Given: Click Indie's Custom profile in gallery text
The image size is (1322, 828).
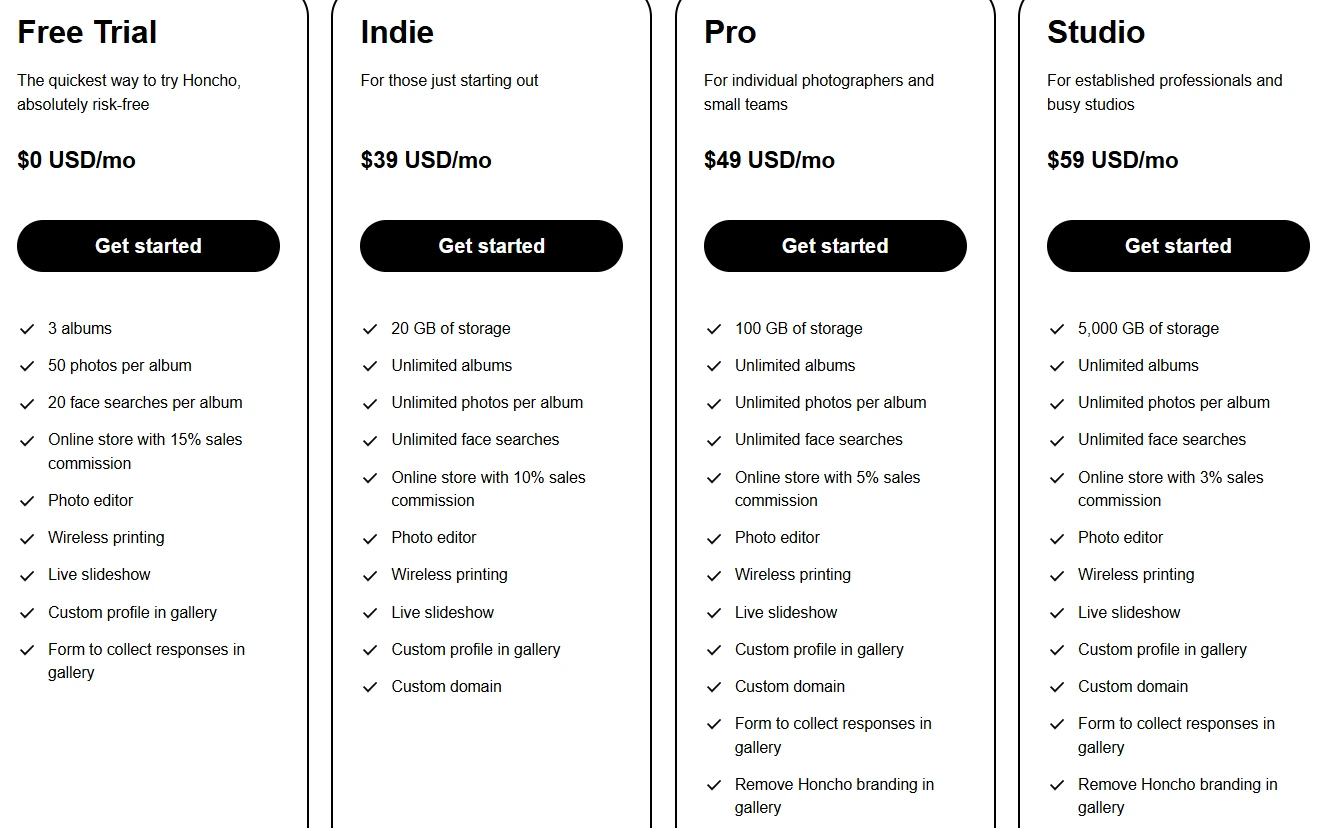Looking at the screenshot, I should click(x=476, y=649).
